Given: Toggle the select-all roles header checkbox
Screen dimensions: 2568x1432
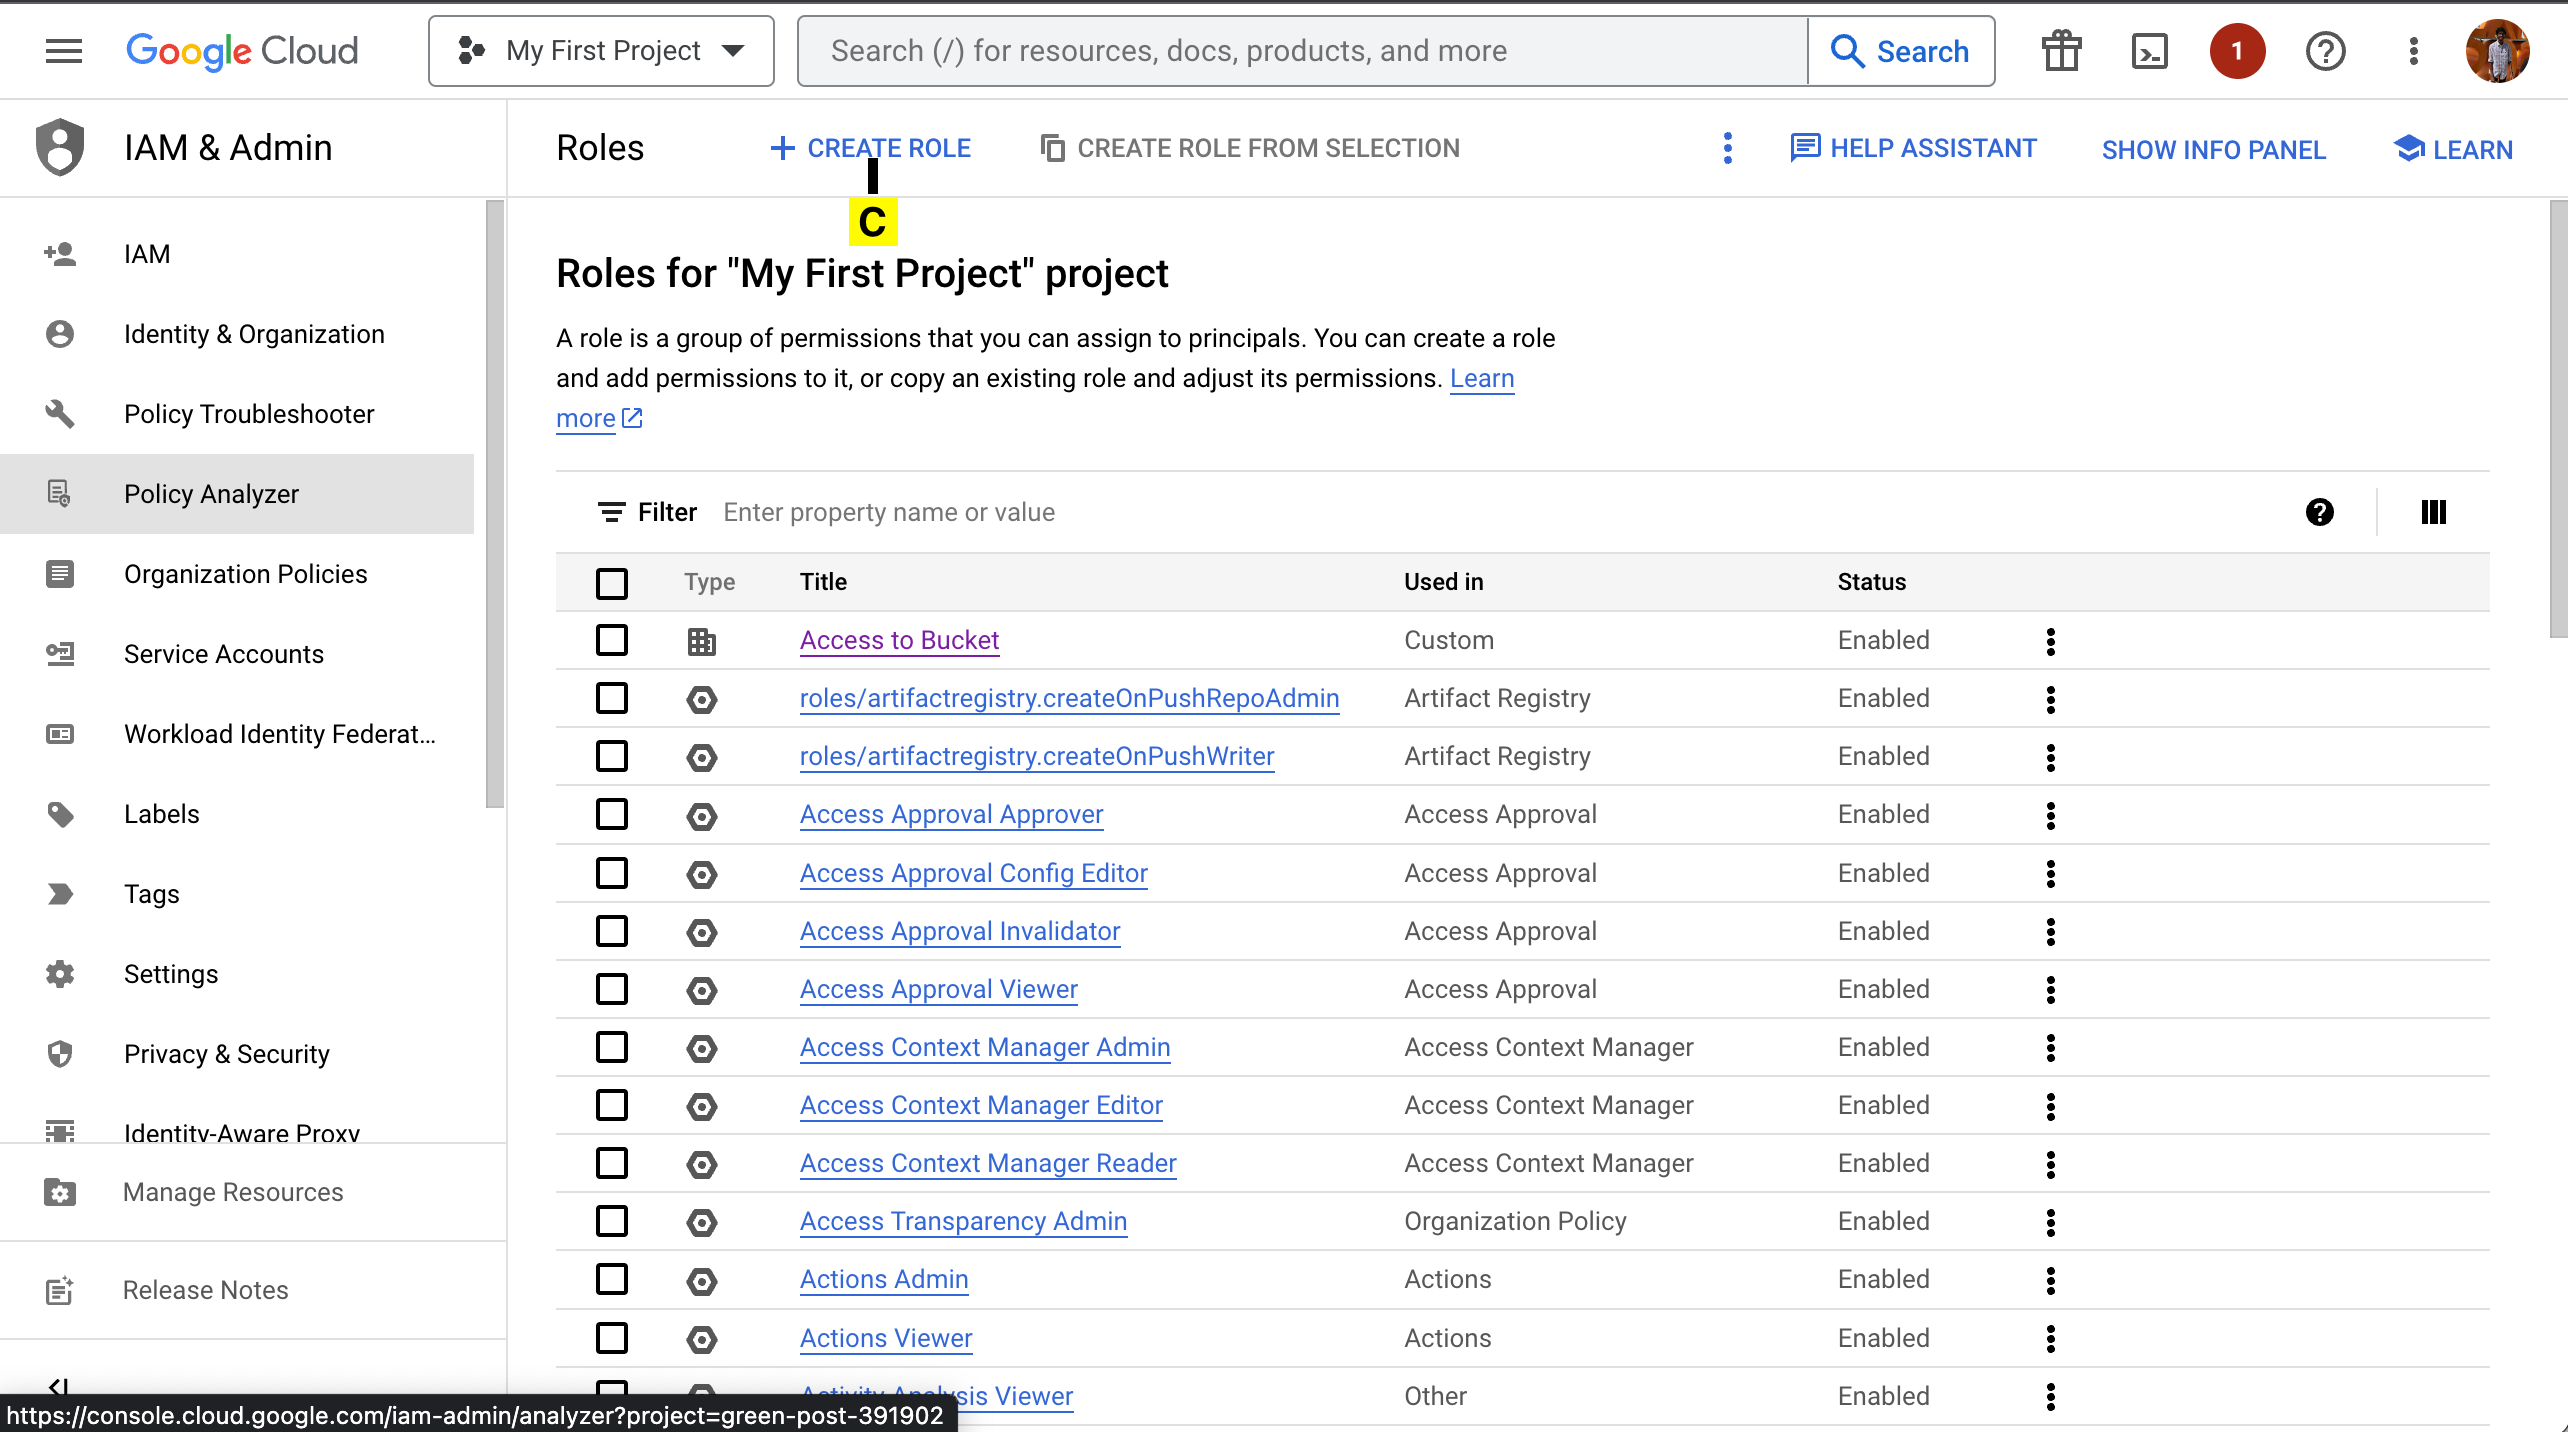Looking at the screenshot, I should tap(612, 582).
